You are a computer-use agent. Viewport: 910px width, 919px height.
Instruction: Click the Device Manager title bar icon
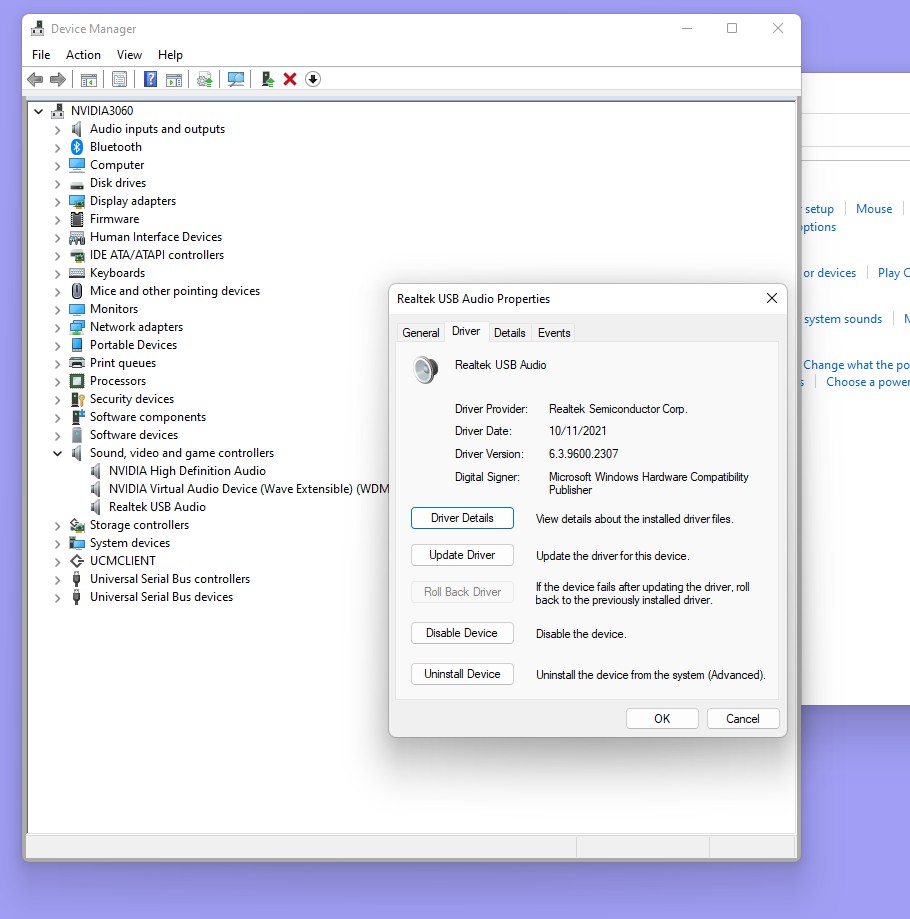[x=38, y=28]
